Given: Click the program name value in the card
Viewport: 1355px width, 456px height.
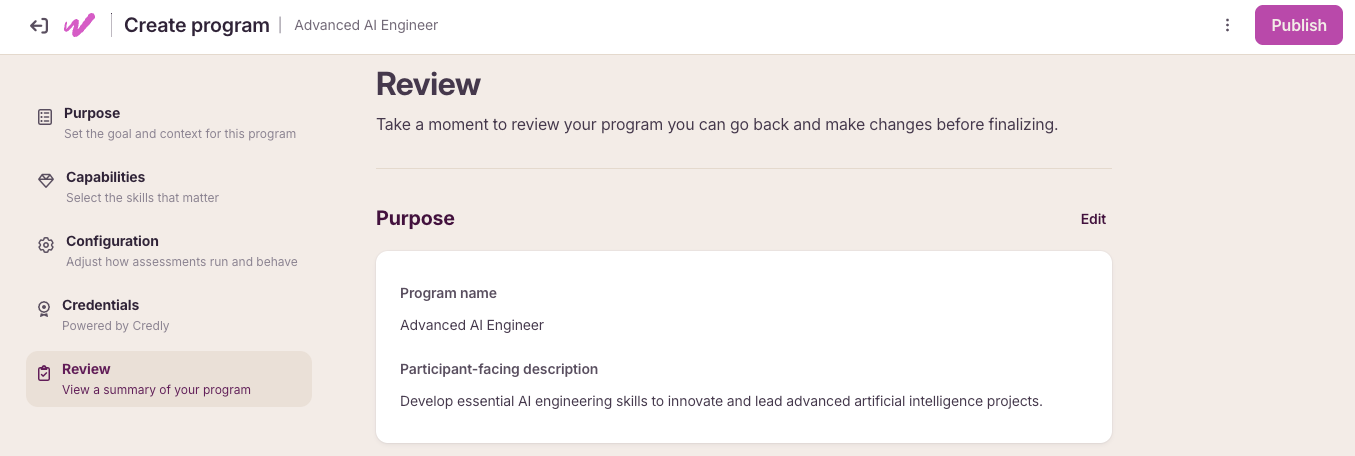Looking at the screenshot, I should (x=472, y=325).
